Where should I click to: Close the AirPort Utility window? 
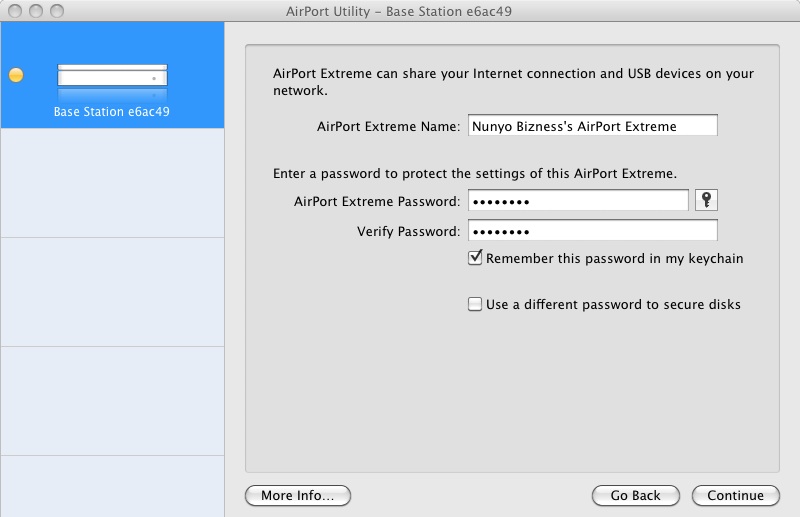15,10
